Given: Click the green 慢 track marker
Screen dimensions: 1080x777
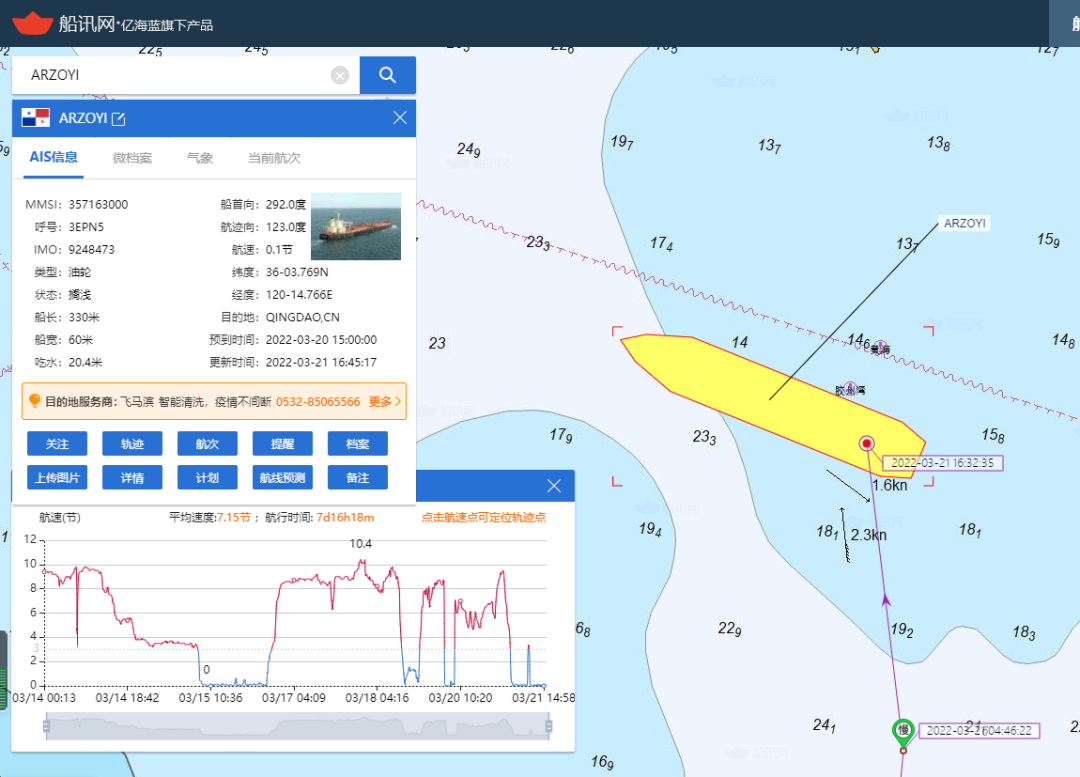Looking at the screenshot, I should [x=903, y=730].
